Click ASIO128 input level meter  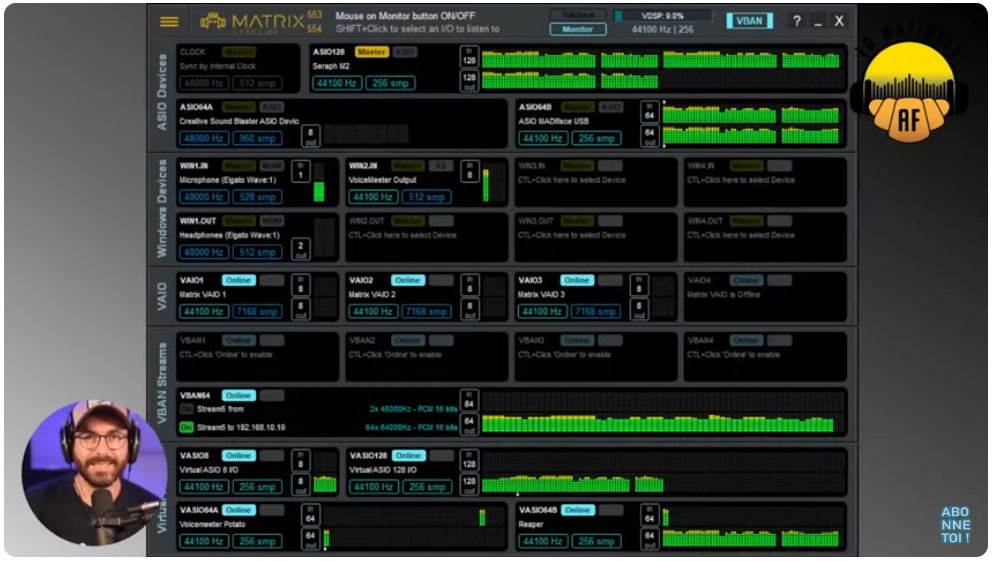click(x=661, y=59)
